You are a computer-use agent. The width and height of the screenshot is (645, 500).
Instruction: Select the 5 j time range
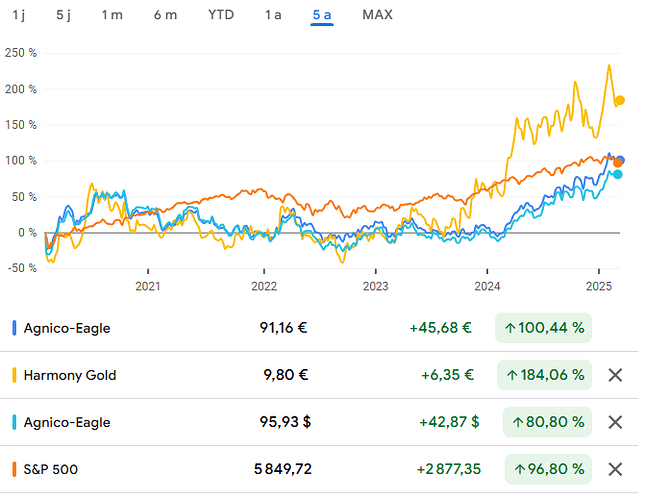click(64, 15)
